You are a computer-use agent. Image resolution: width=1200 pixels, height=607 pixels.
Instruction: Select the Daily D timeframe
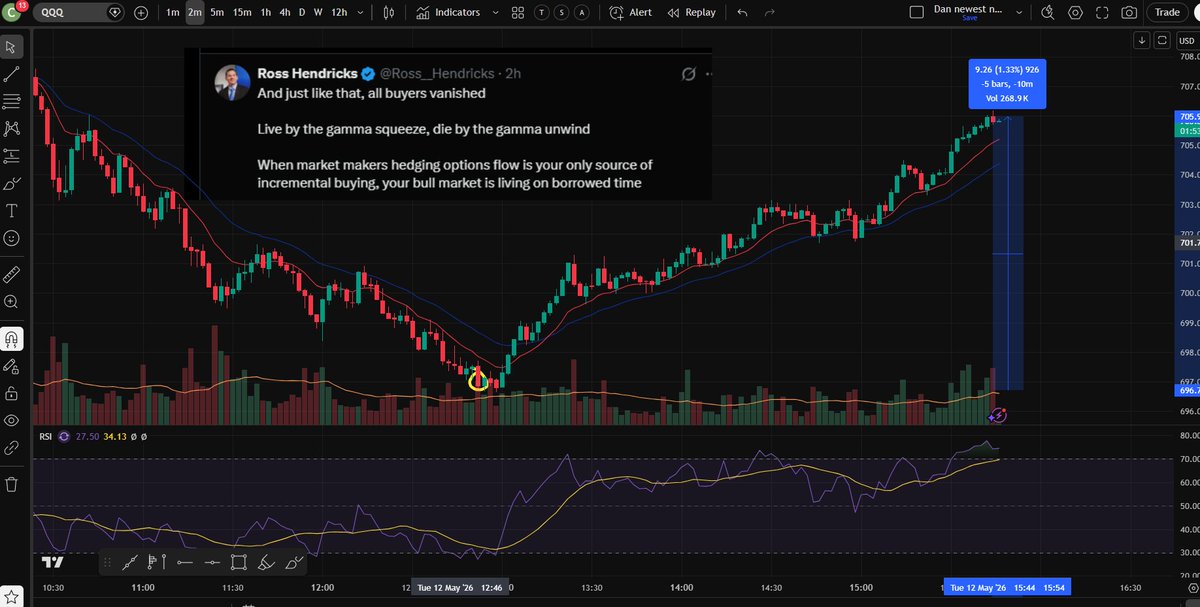coord(302,12)
